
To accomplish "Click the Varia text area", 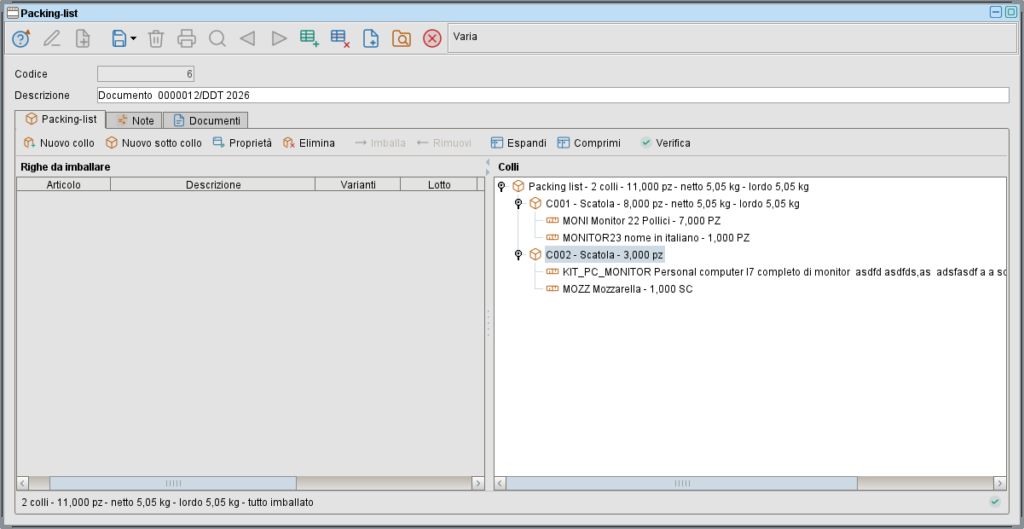I will 732,38.
